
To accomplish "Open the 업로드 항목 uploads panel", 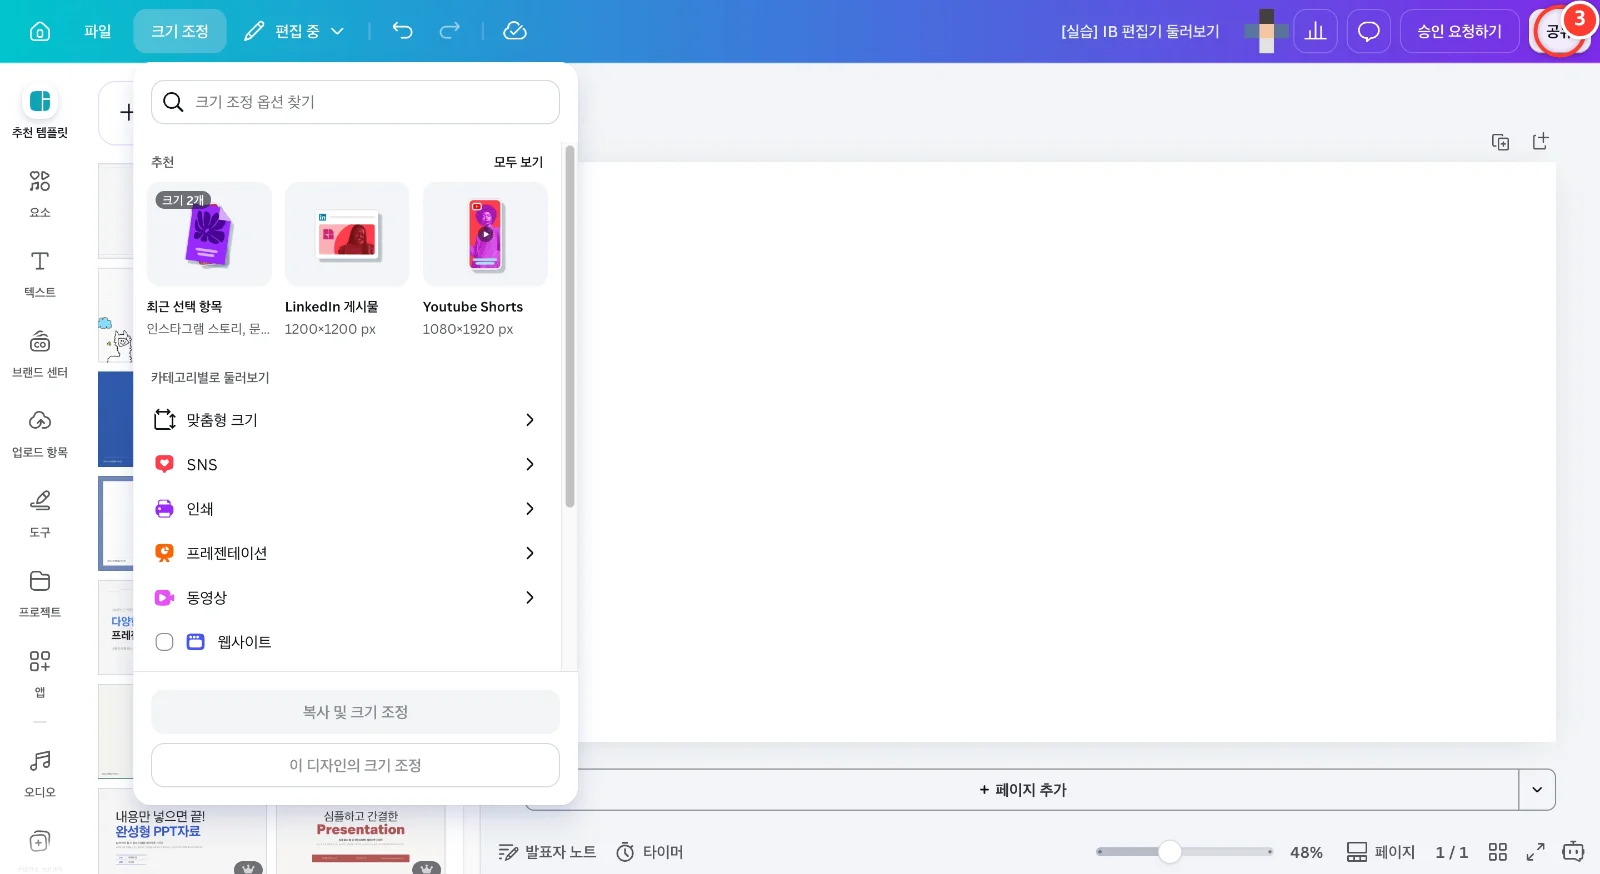I will [x=40, y=433].
